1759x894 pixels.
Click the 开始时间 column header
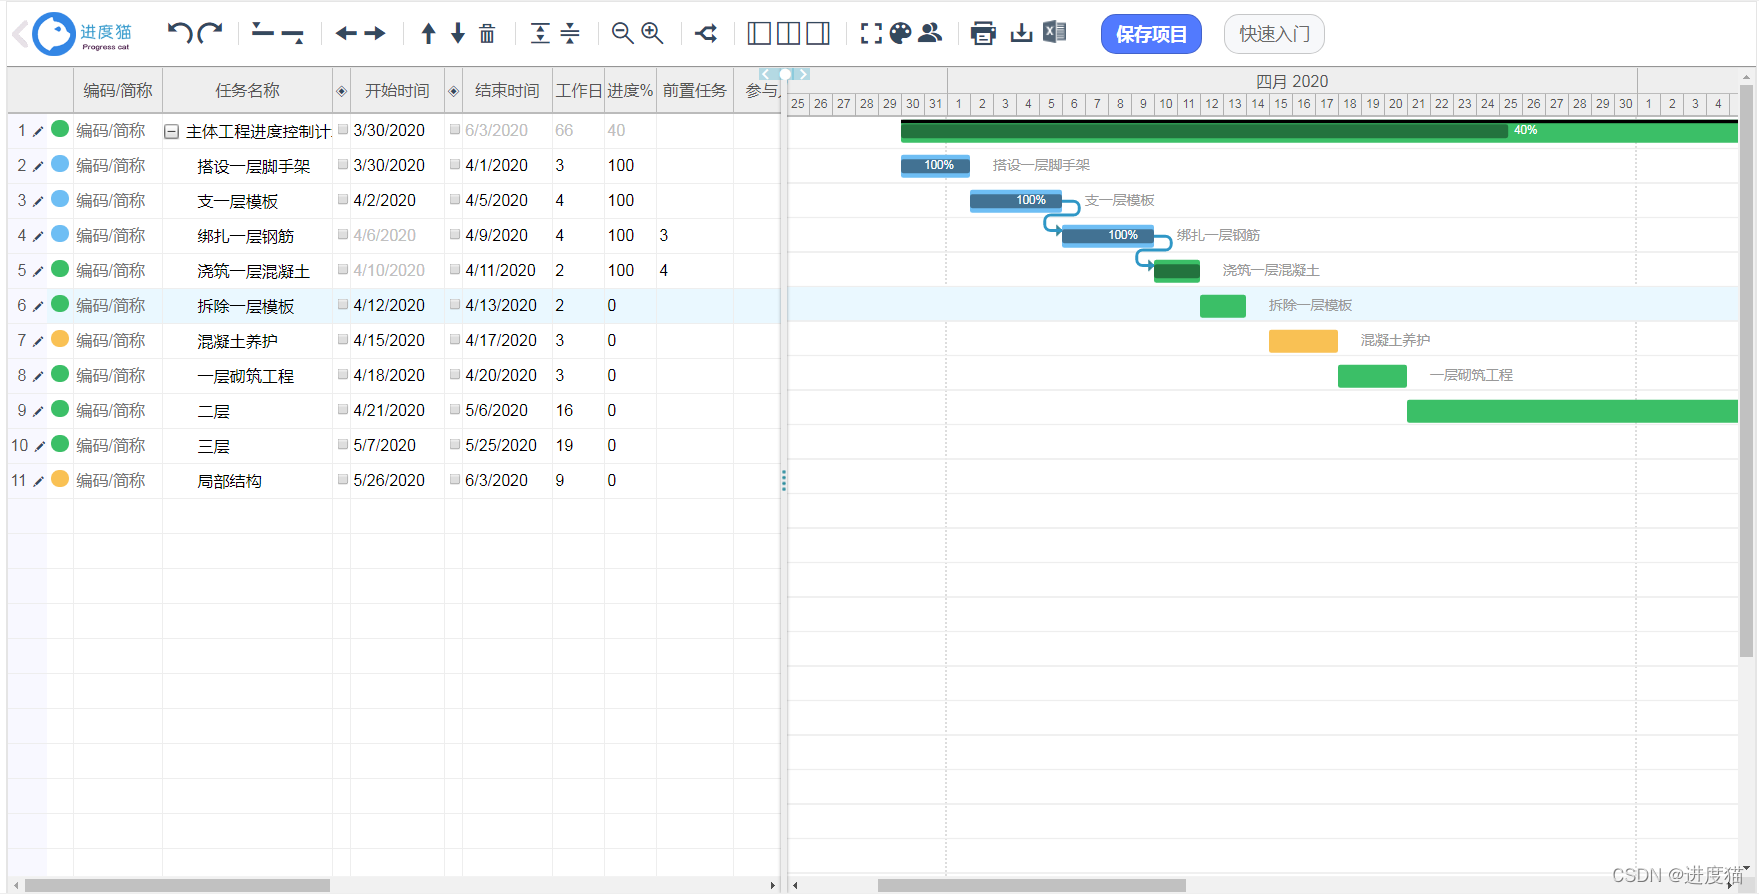pos(397,90)
